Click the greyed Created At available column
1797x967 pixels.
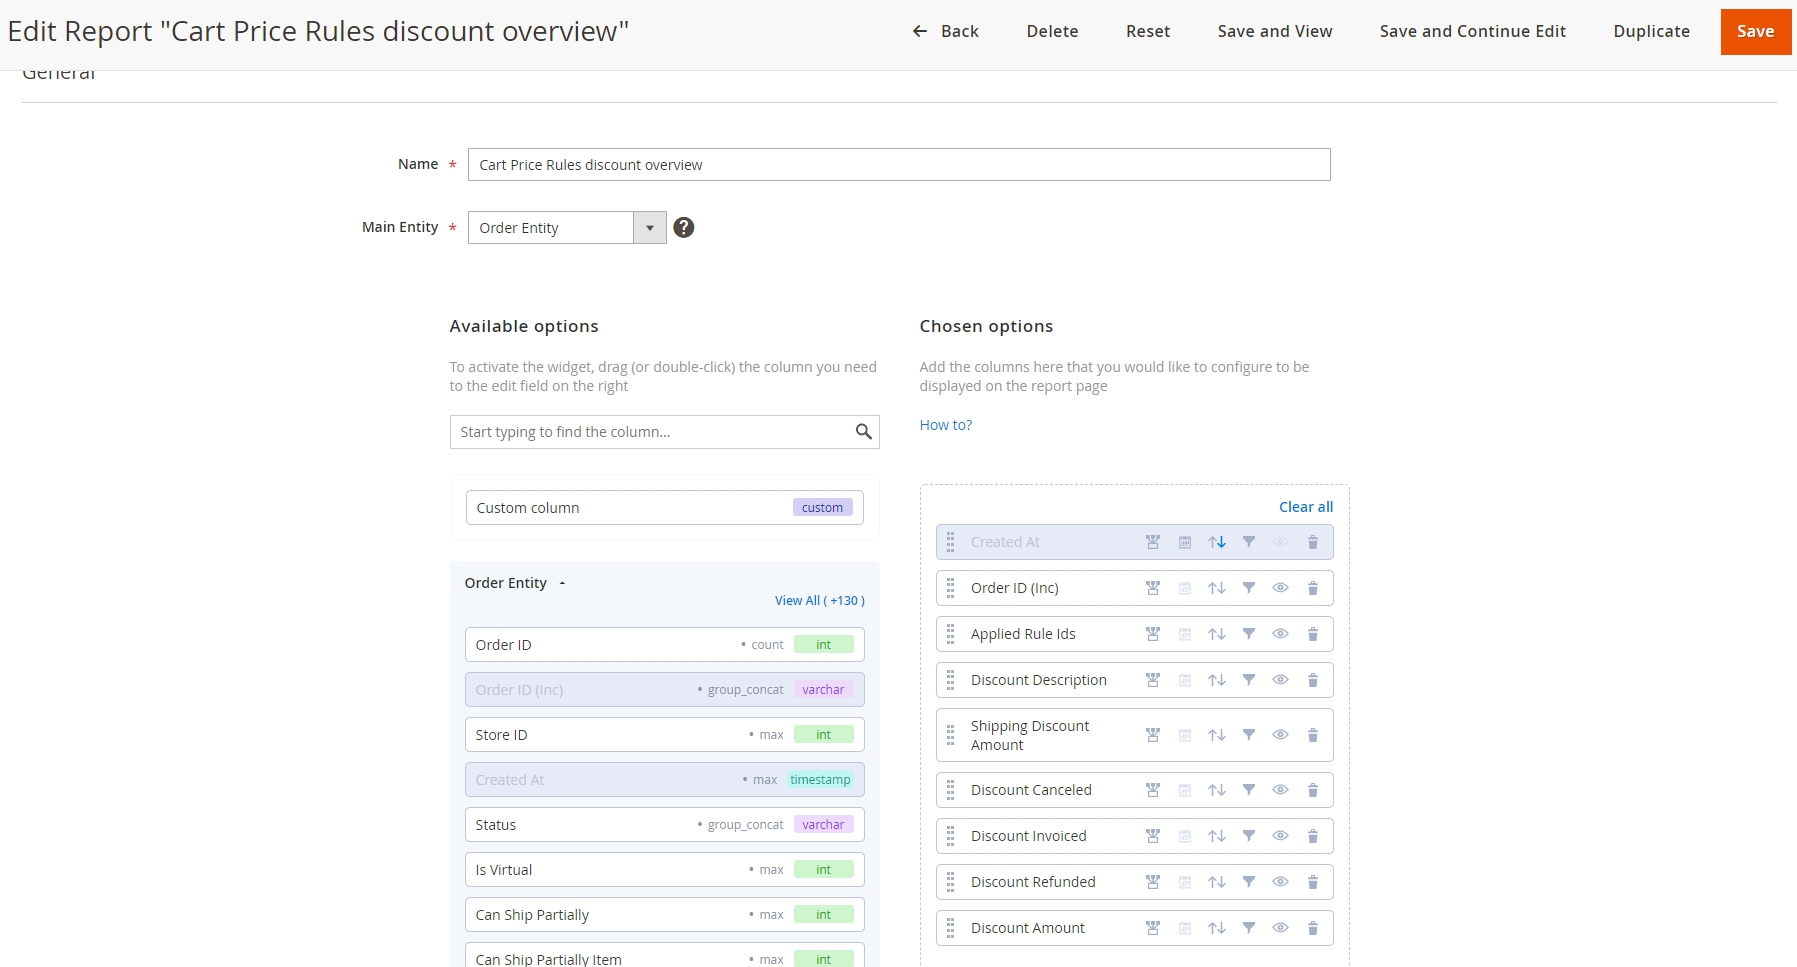point(664,780)
